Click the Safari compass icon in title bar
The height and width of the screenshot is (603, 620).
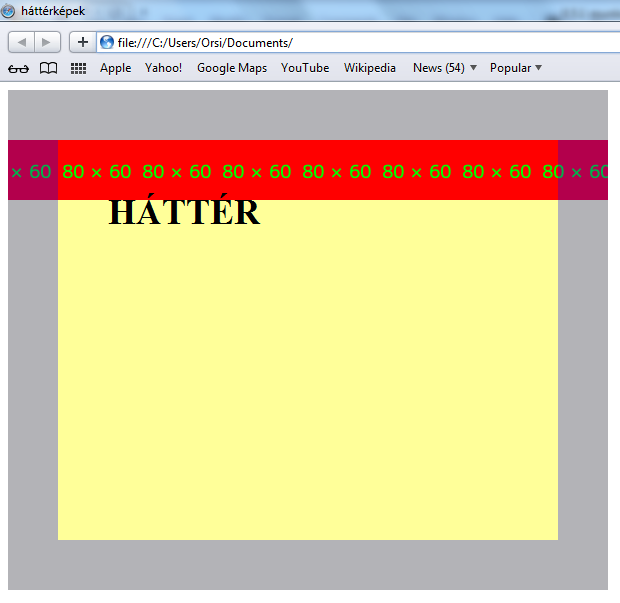coord(8,10)
